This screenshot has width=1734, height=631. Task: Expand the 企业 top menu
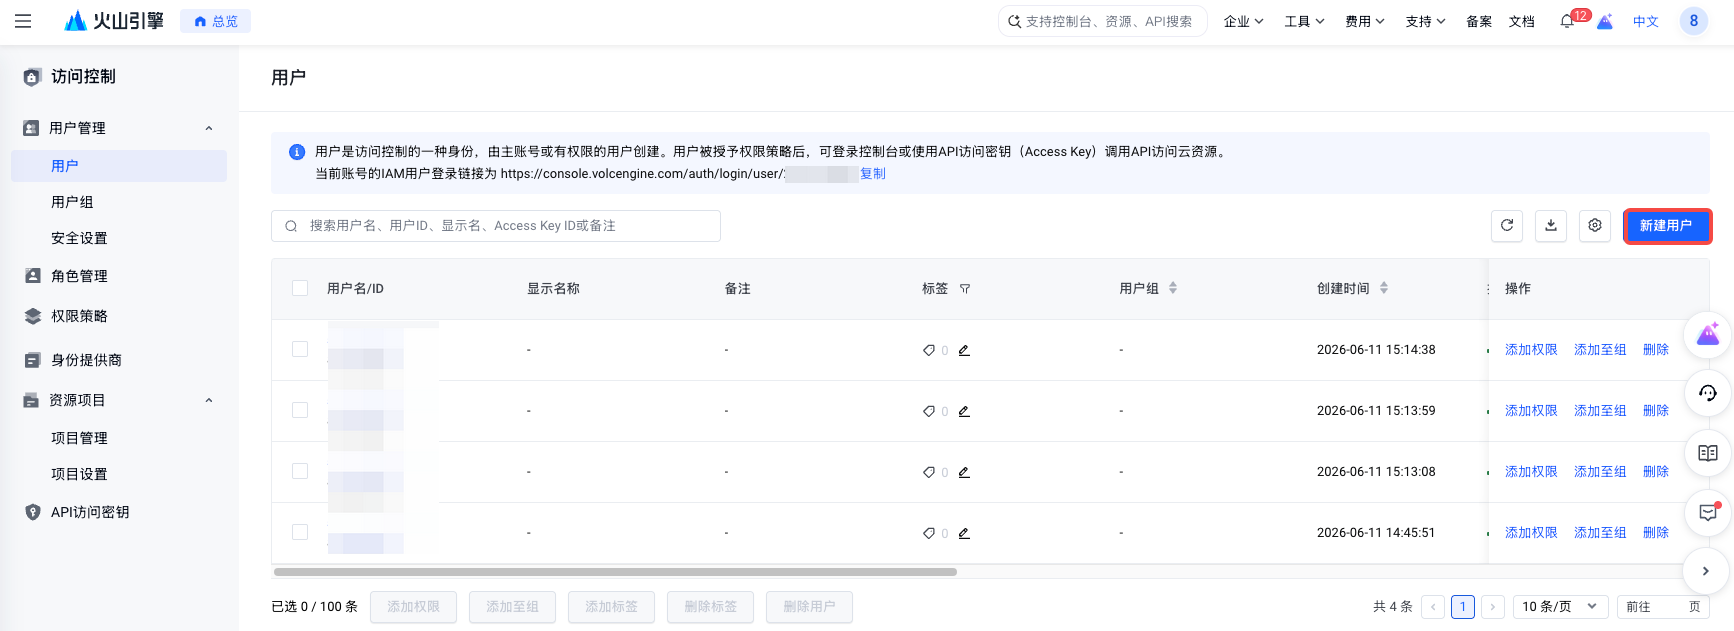click(1243, 21)
